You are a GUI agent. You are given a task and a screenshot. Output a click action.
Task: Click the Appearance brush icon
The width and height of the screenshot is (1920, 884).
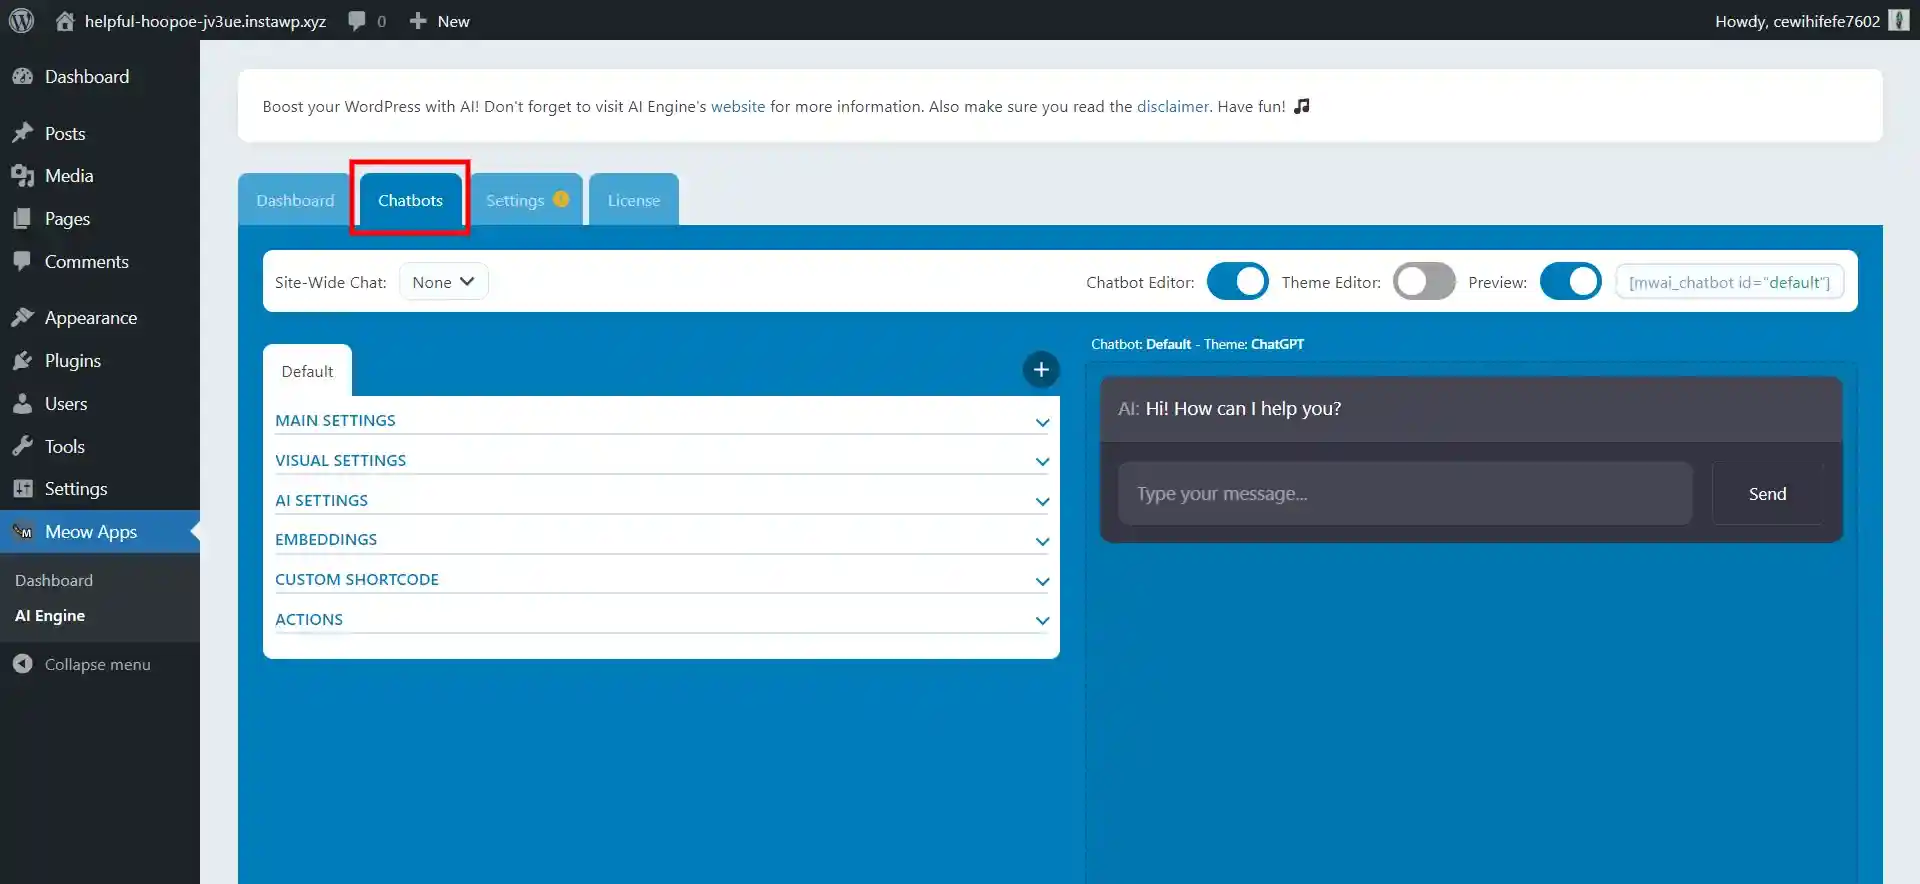click(22, 318)
